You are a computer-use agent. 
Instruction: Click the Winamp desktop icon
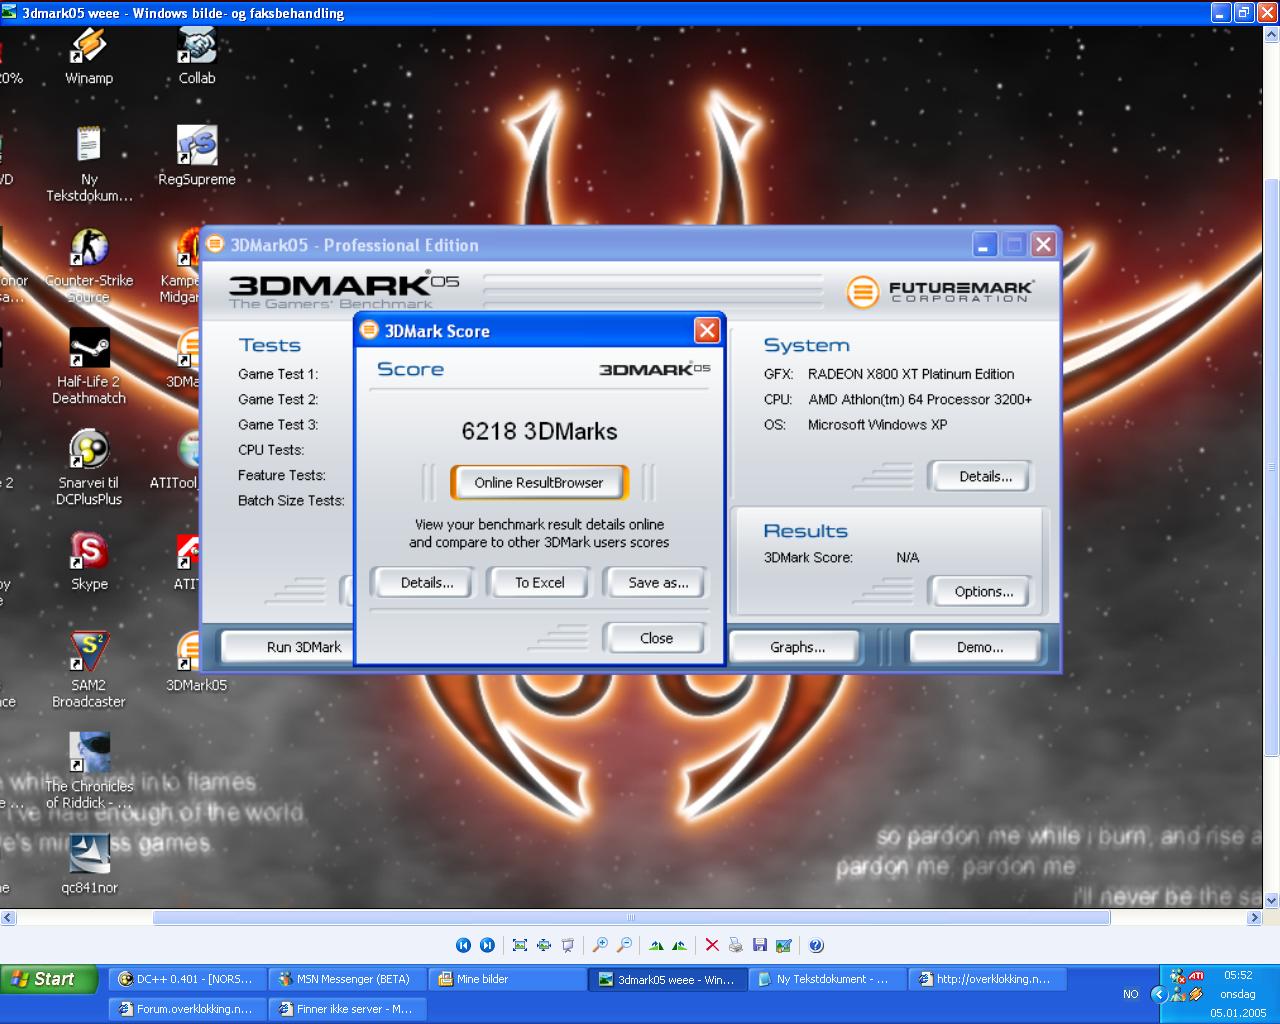(89, 56)
